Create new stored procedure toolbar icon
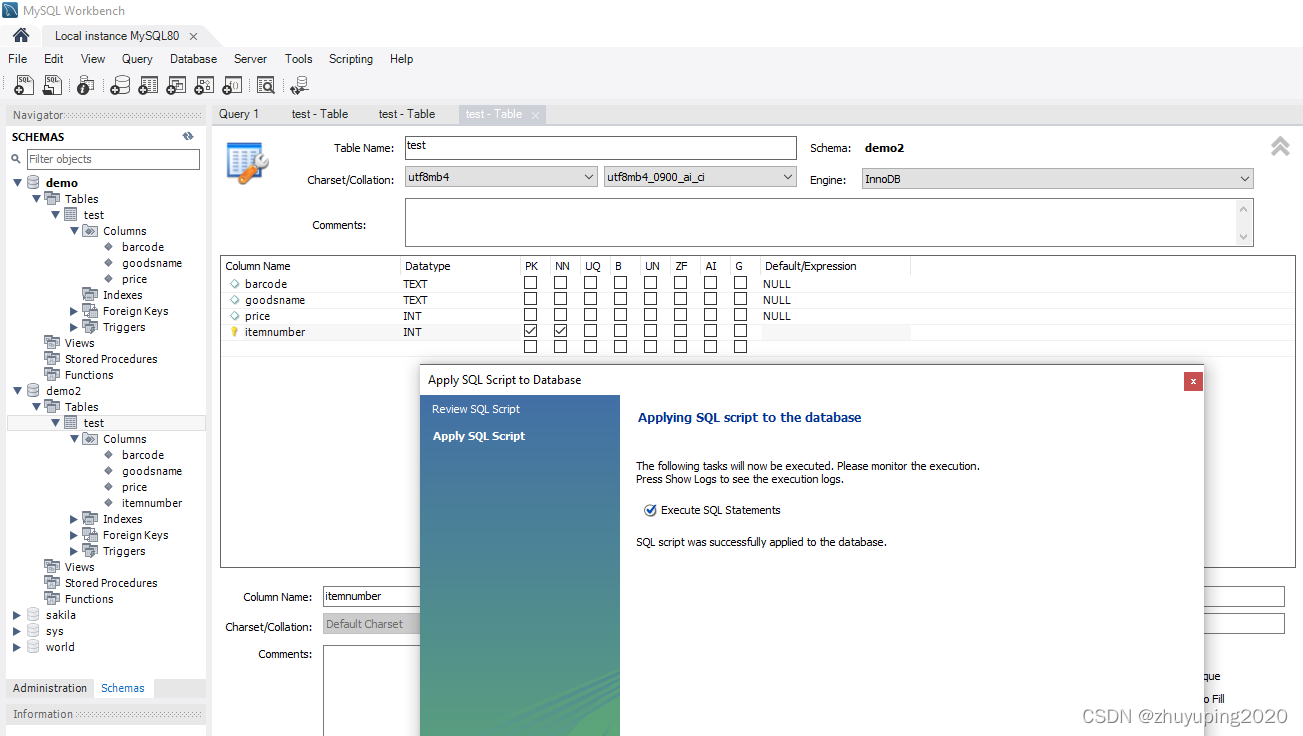The image size is (1303, 736). 204,86
